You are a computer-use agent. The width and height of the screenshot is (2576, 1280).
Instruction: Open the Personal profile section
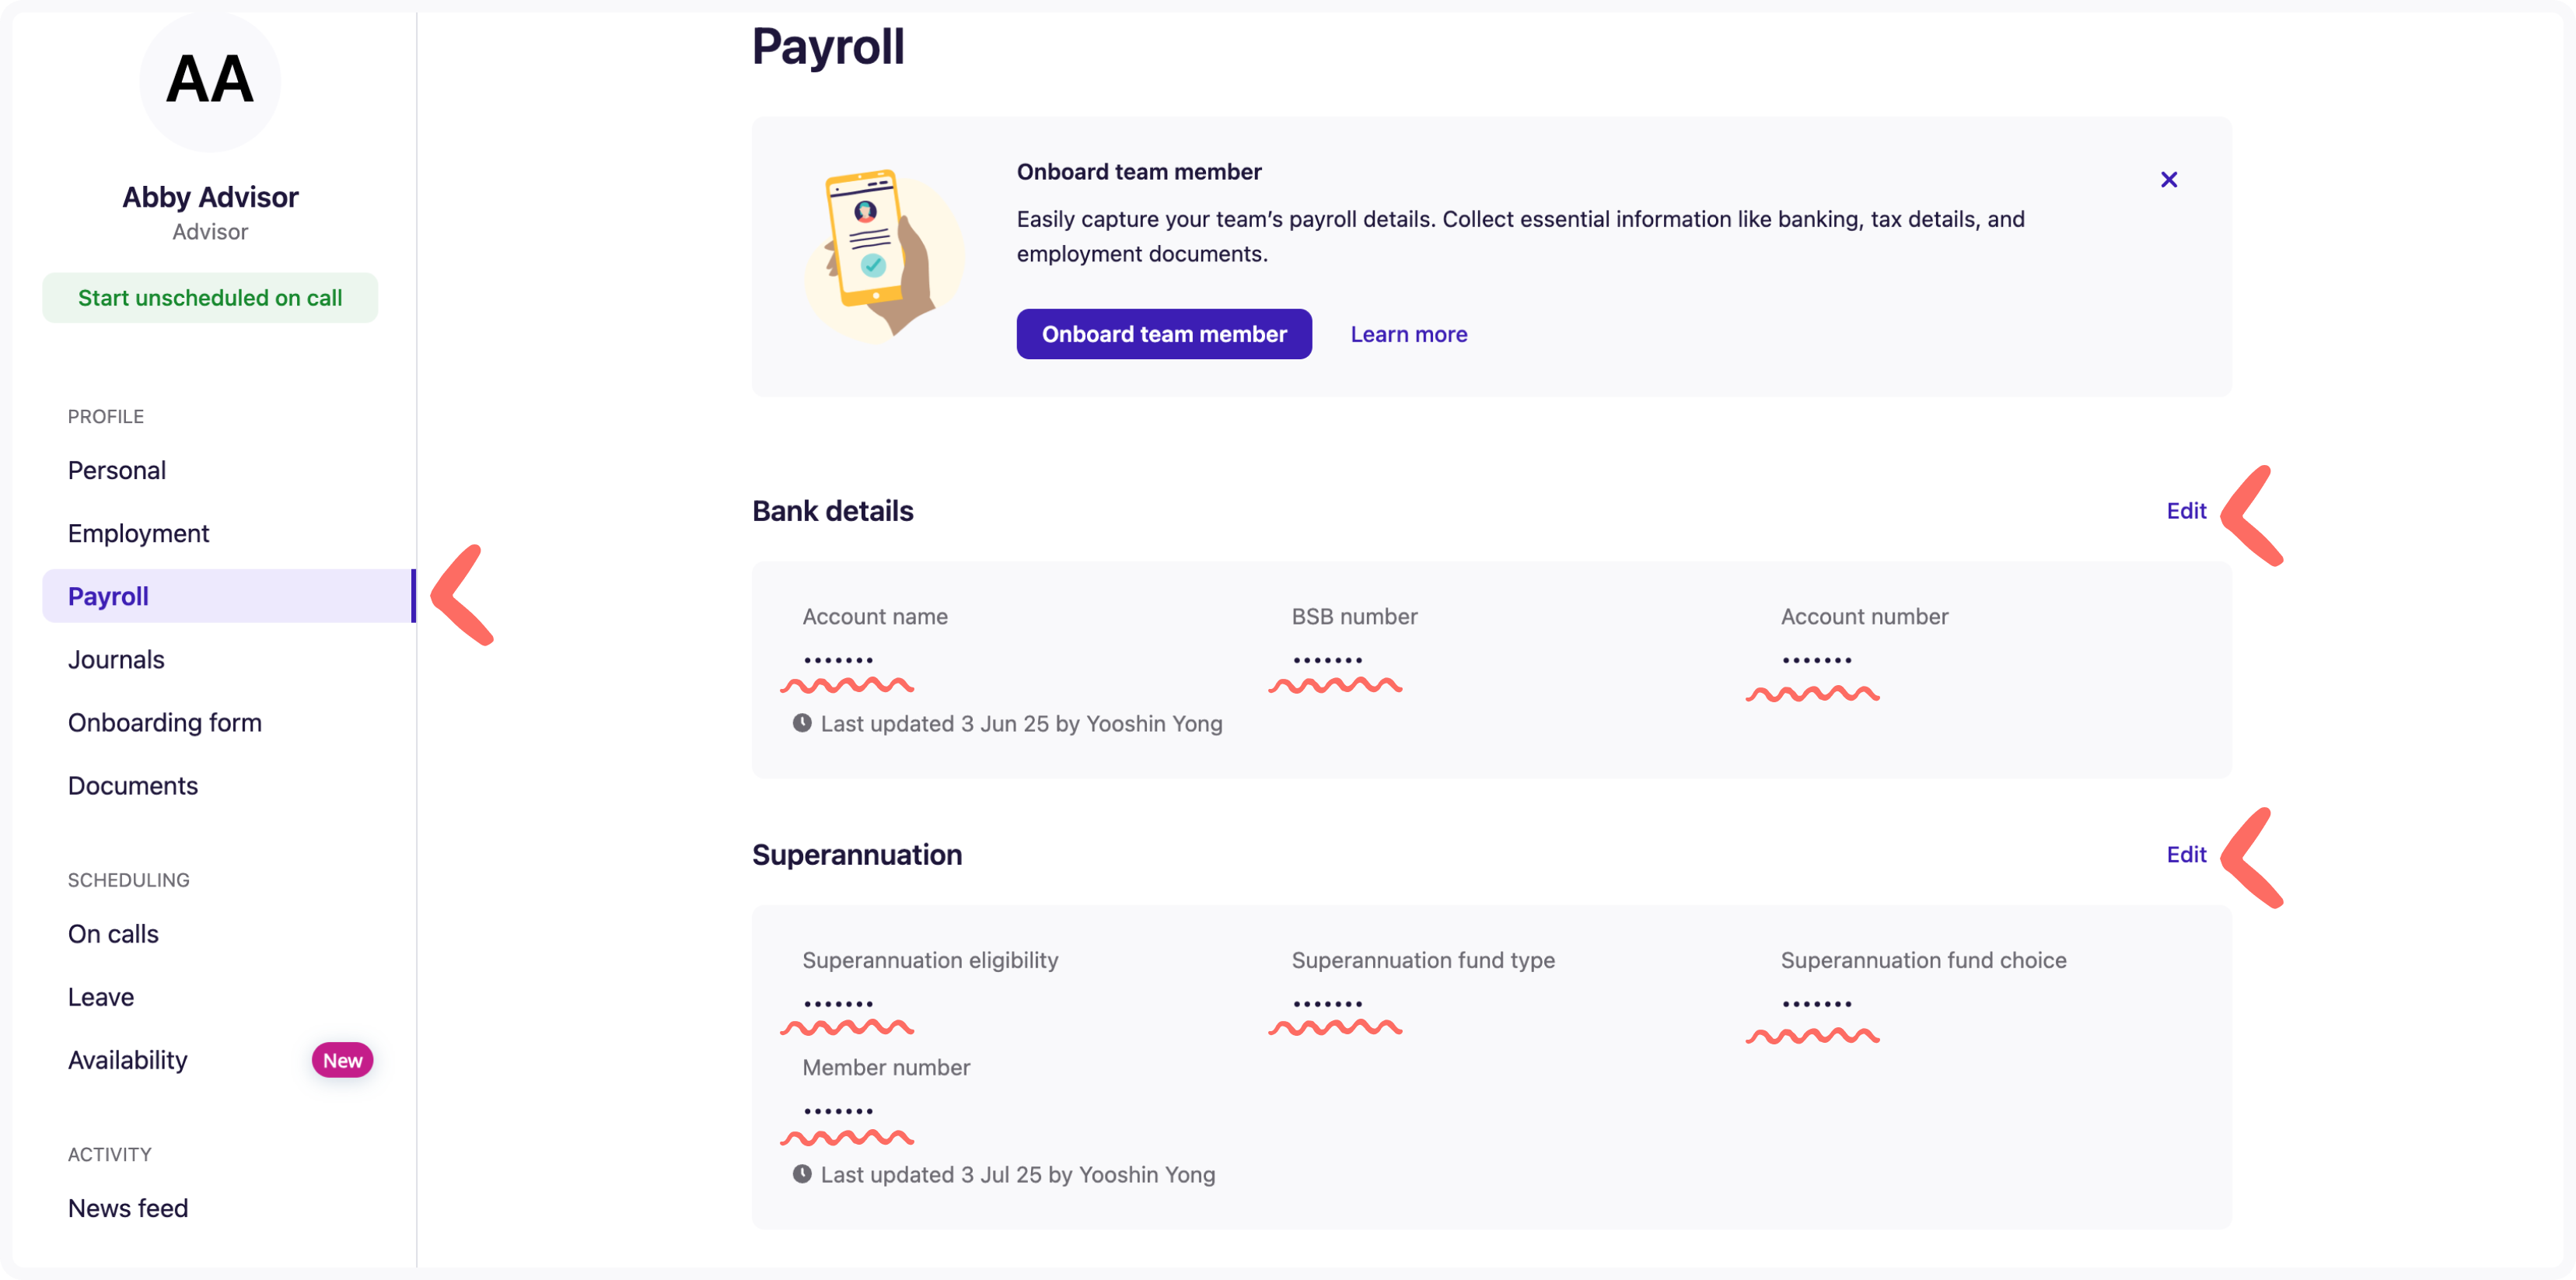click(117, 470)
